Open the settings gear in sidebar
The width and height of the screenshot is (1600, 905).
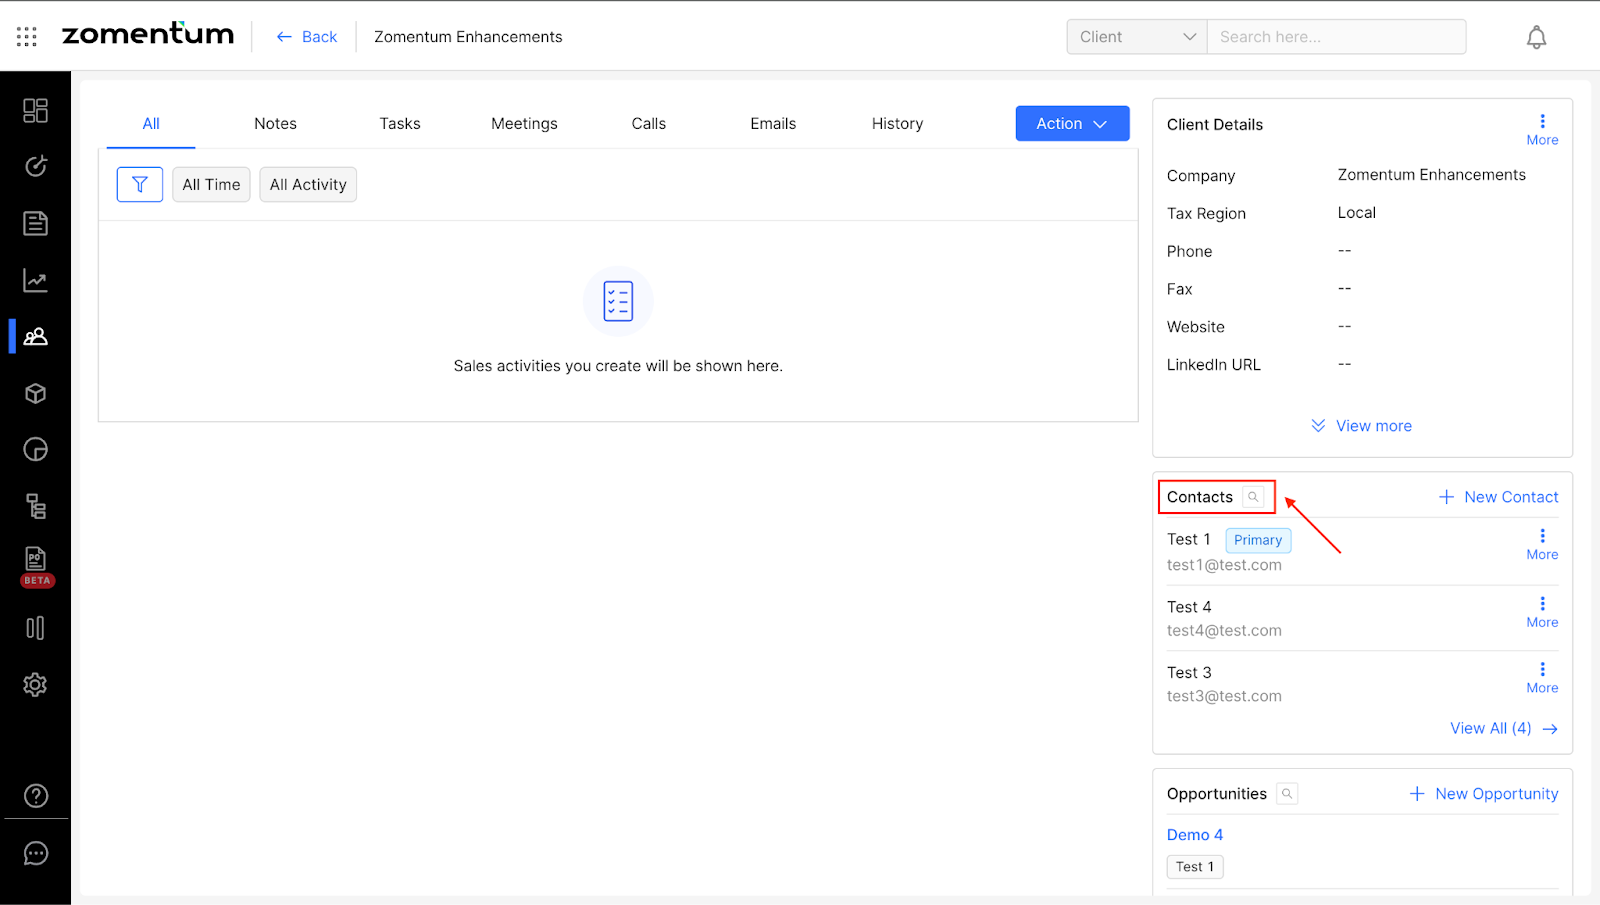(35, 685)
